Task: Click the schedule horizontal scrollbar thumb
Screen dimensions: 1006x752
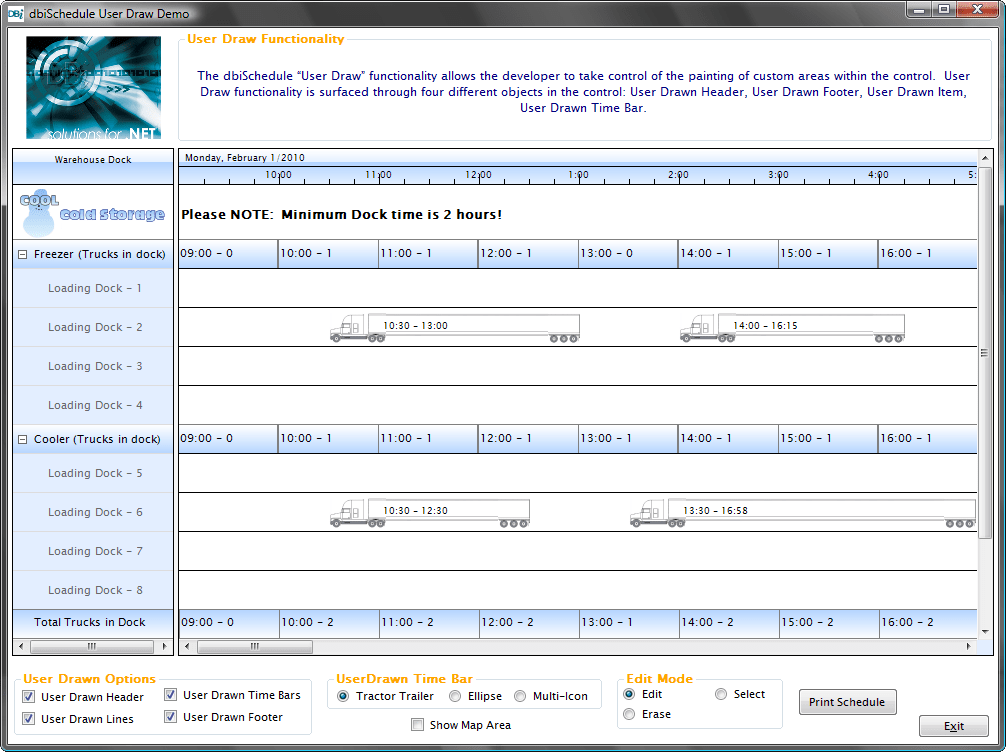Action: tap(255, 646)
